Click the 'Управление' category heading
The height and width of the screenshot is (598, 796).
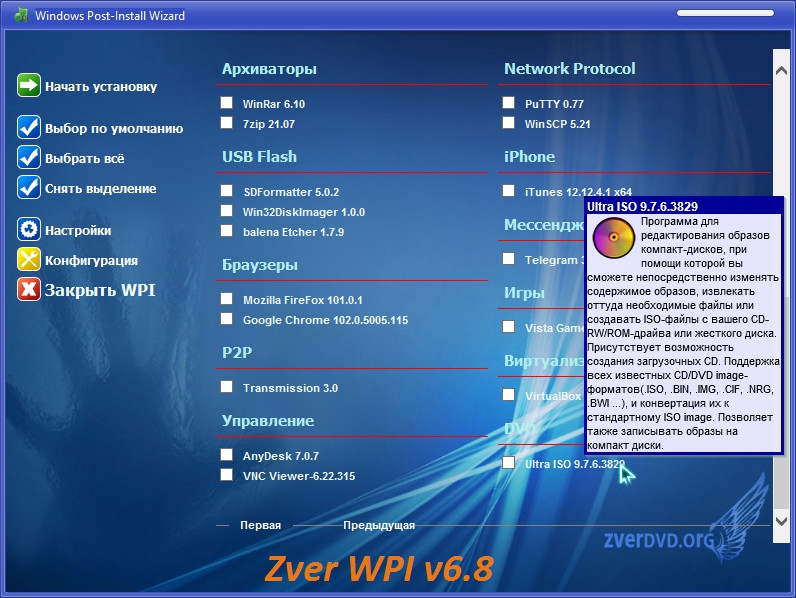[x=268, y=421]
